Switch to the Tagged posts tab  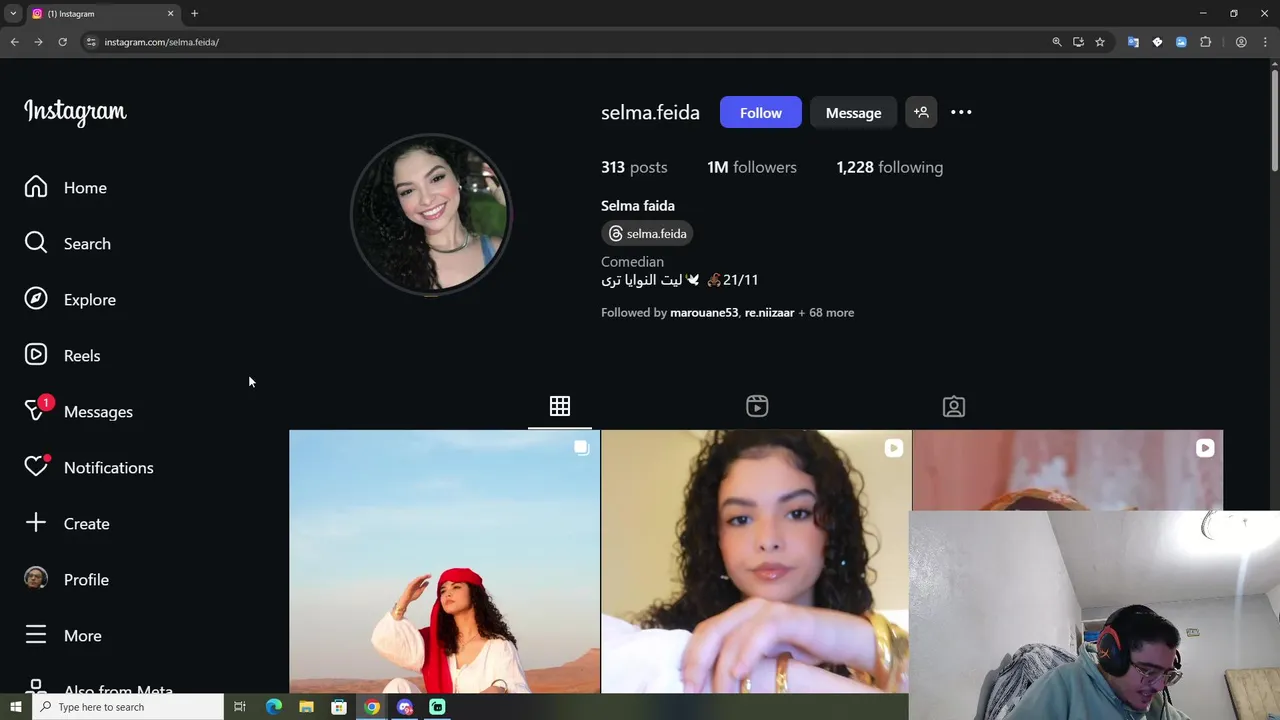(954, 406)
